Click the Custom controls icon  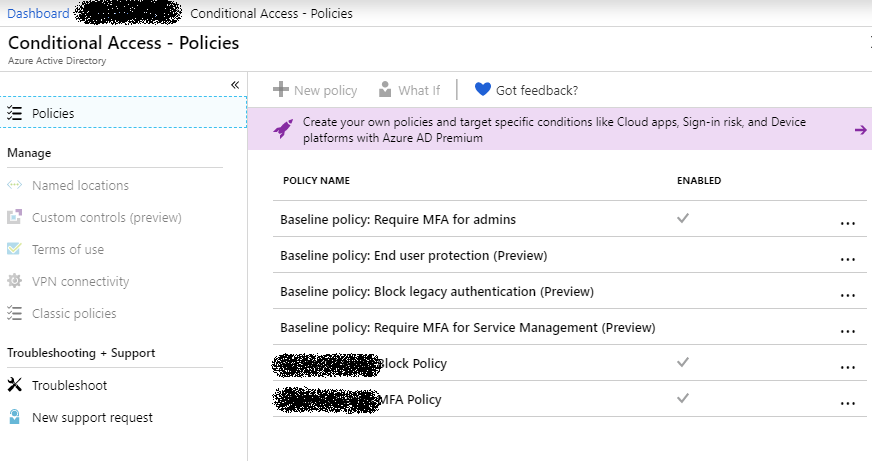tap(14, 217)
